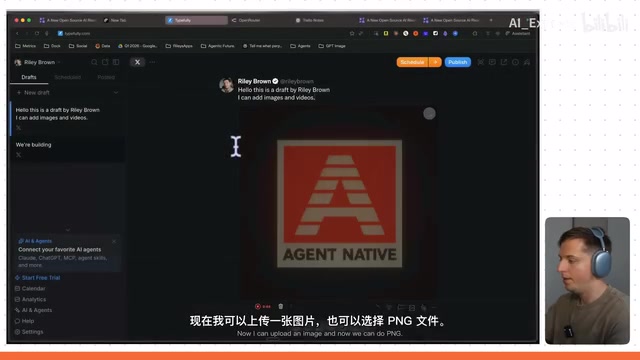Image resolution: width=640 pixels, height=360 pixels.
Task: Click Riley Brown's avatar in the draft
Action: click(x=227, y=85)
